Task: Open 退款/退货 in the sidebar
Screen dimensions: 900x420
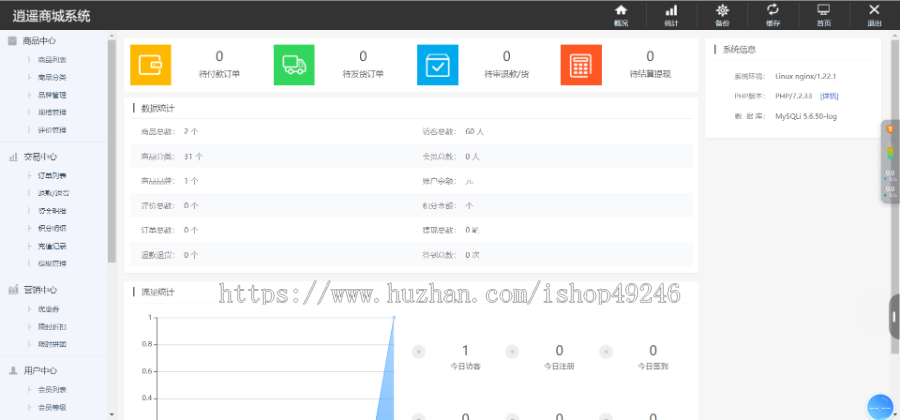Action: click(x=53, y=193)
